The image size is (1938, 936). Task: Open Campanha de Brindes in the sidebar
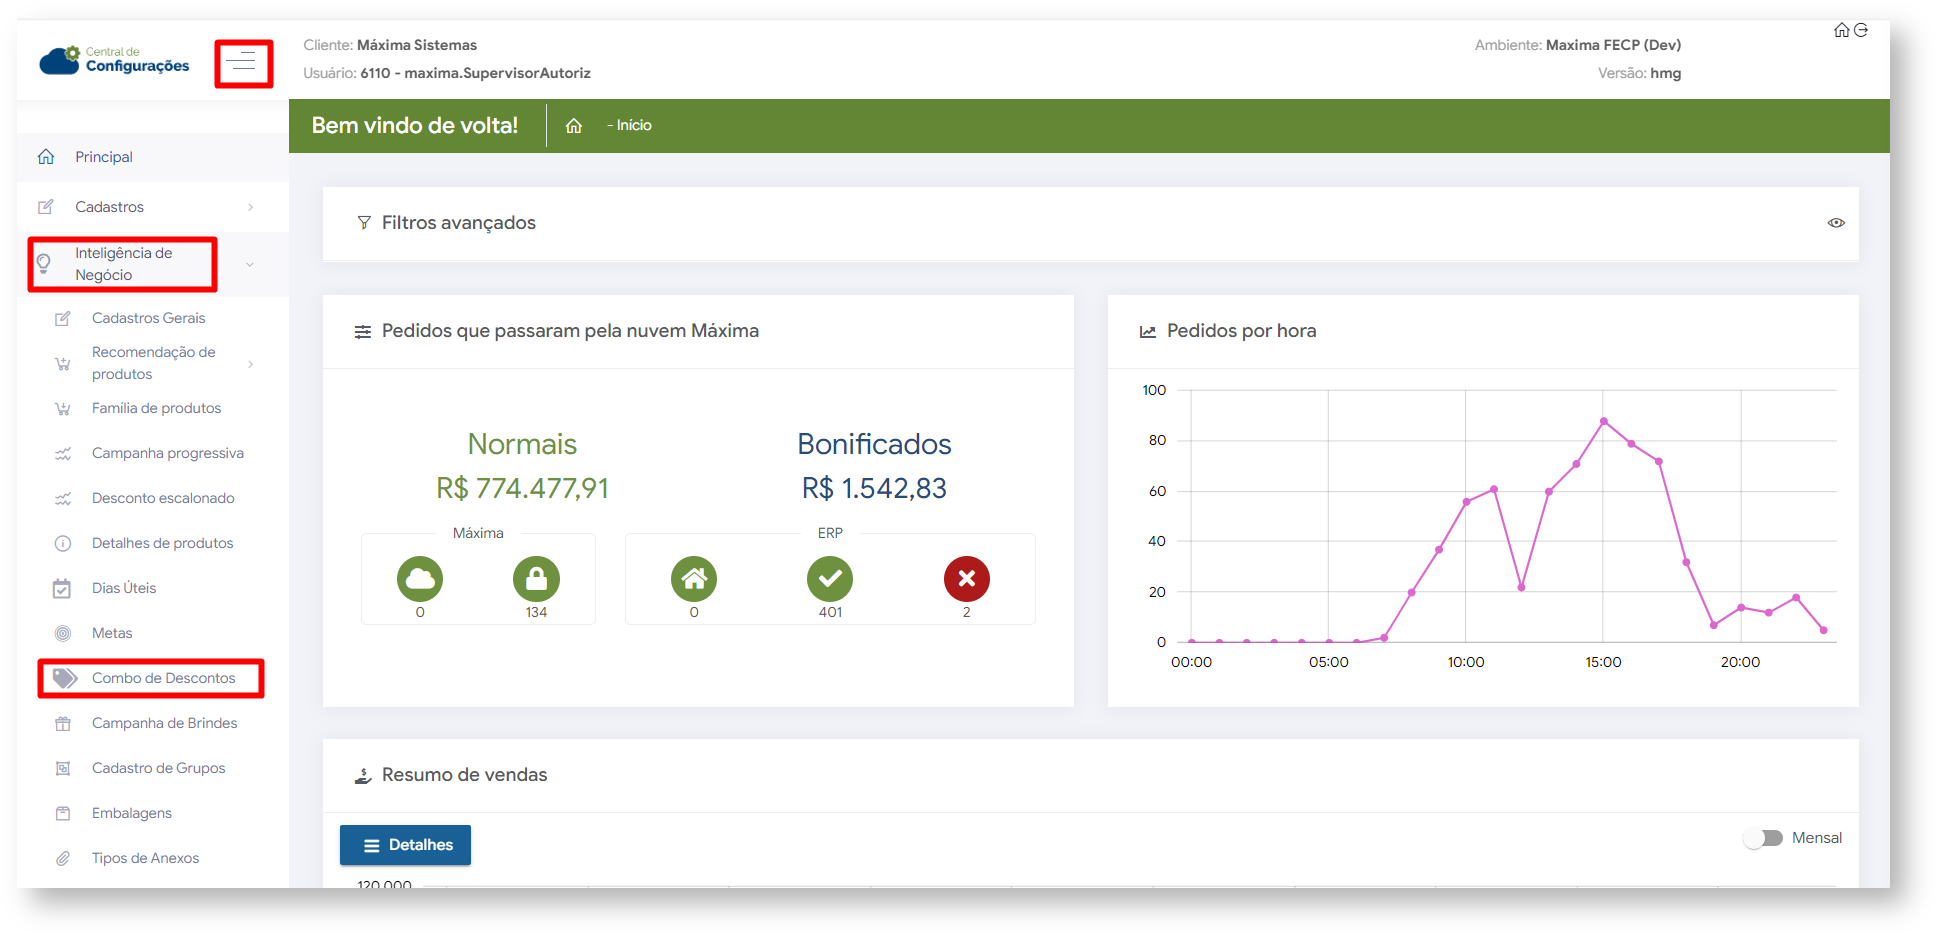(164, 723)
